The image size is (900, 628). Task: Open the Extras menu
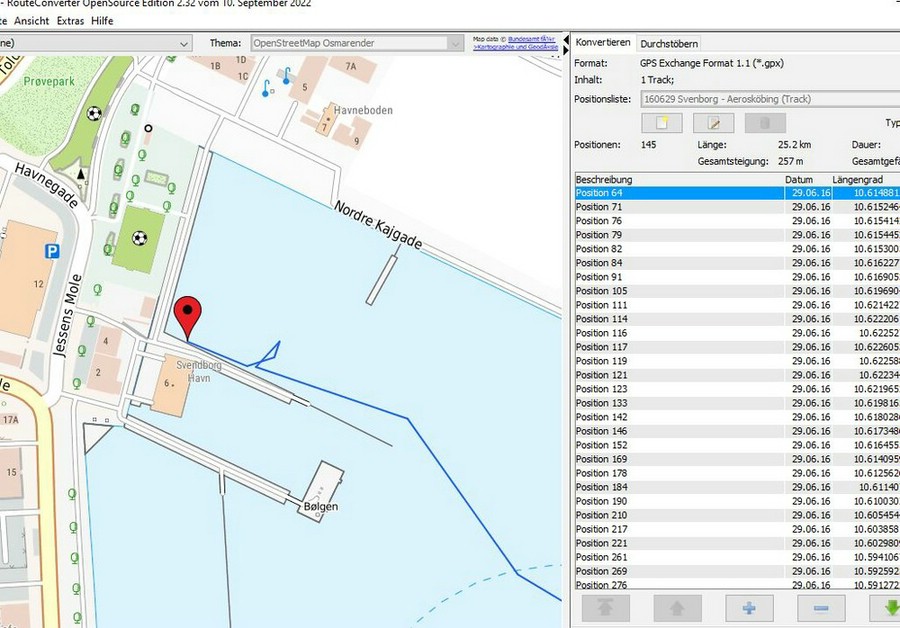point(70,20)
